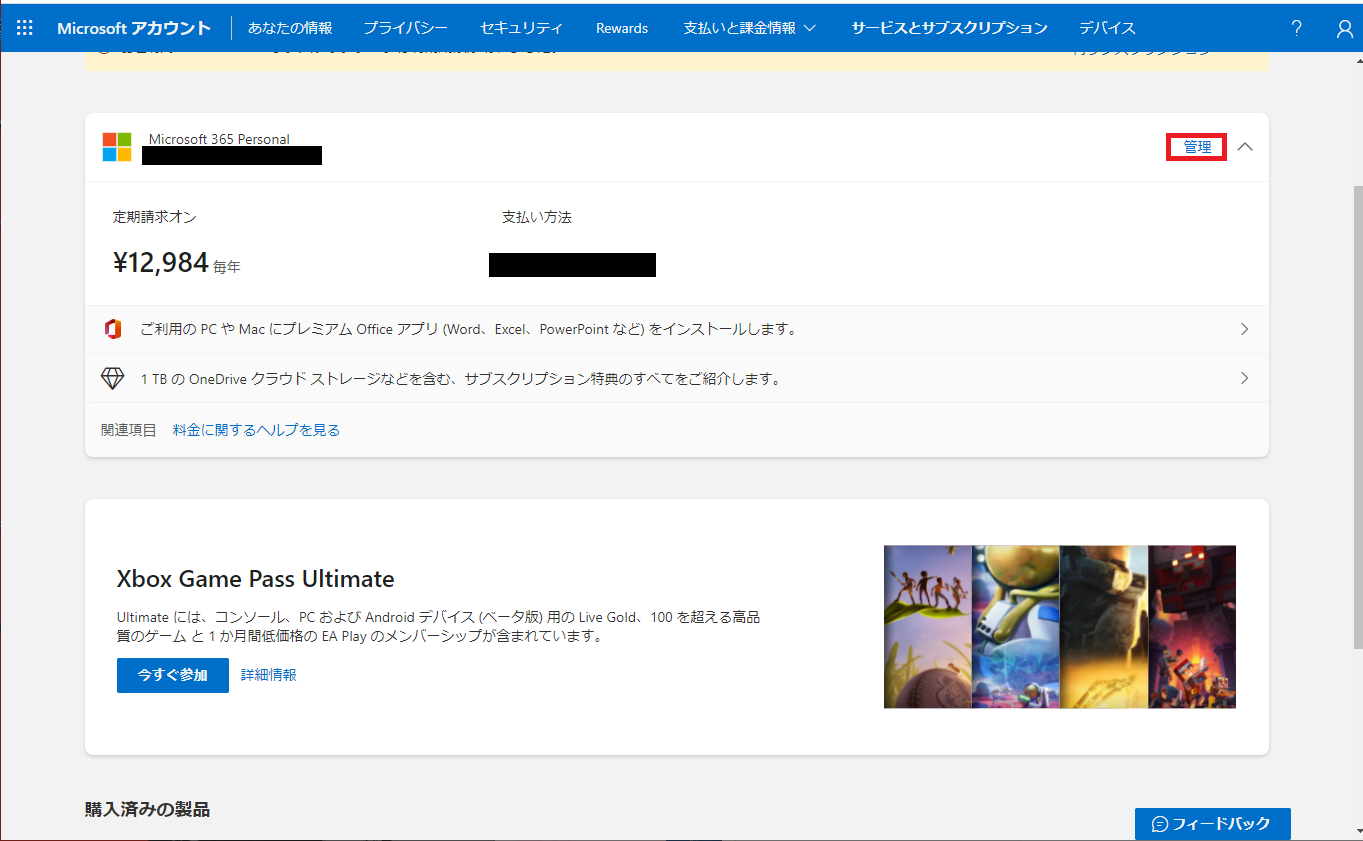Screen dimensions: 1363x841
Task: Open the Rewards tab
Action: (x=622, y=28)
